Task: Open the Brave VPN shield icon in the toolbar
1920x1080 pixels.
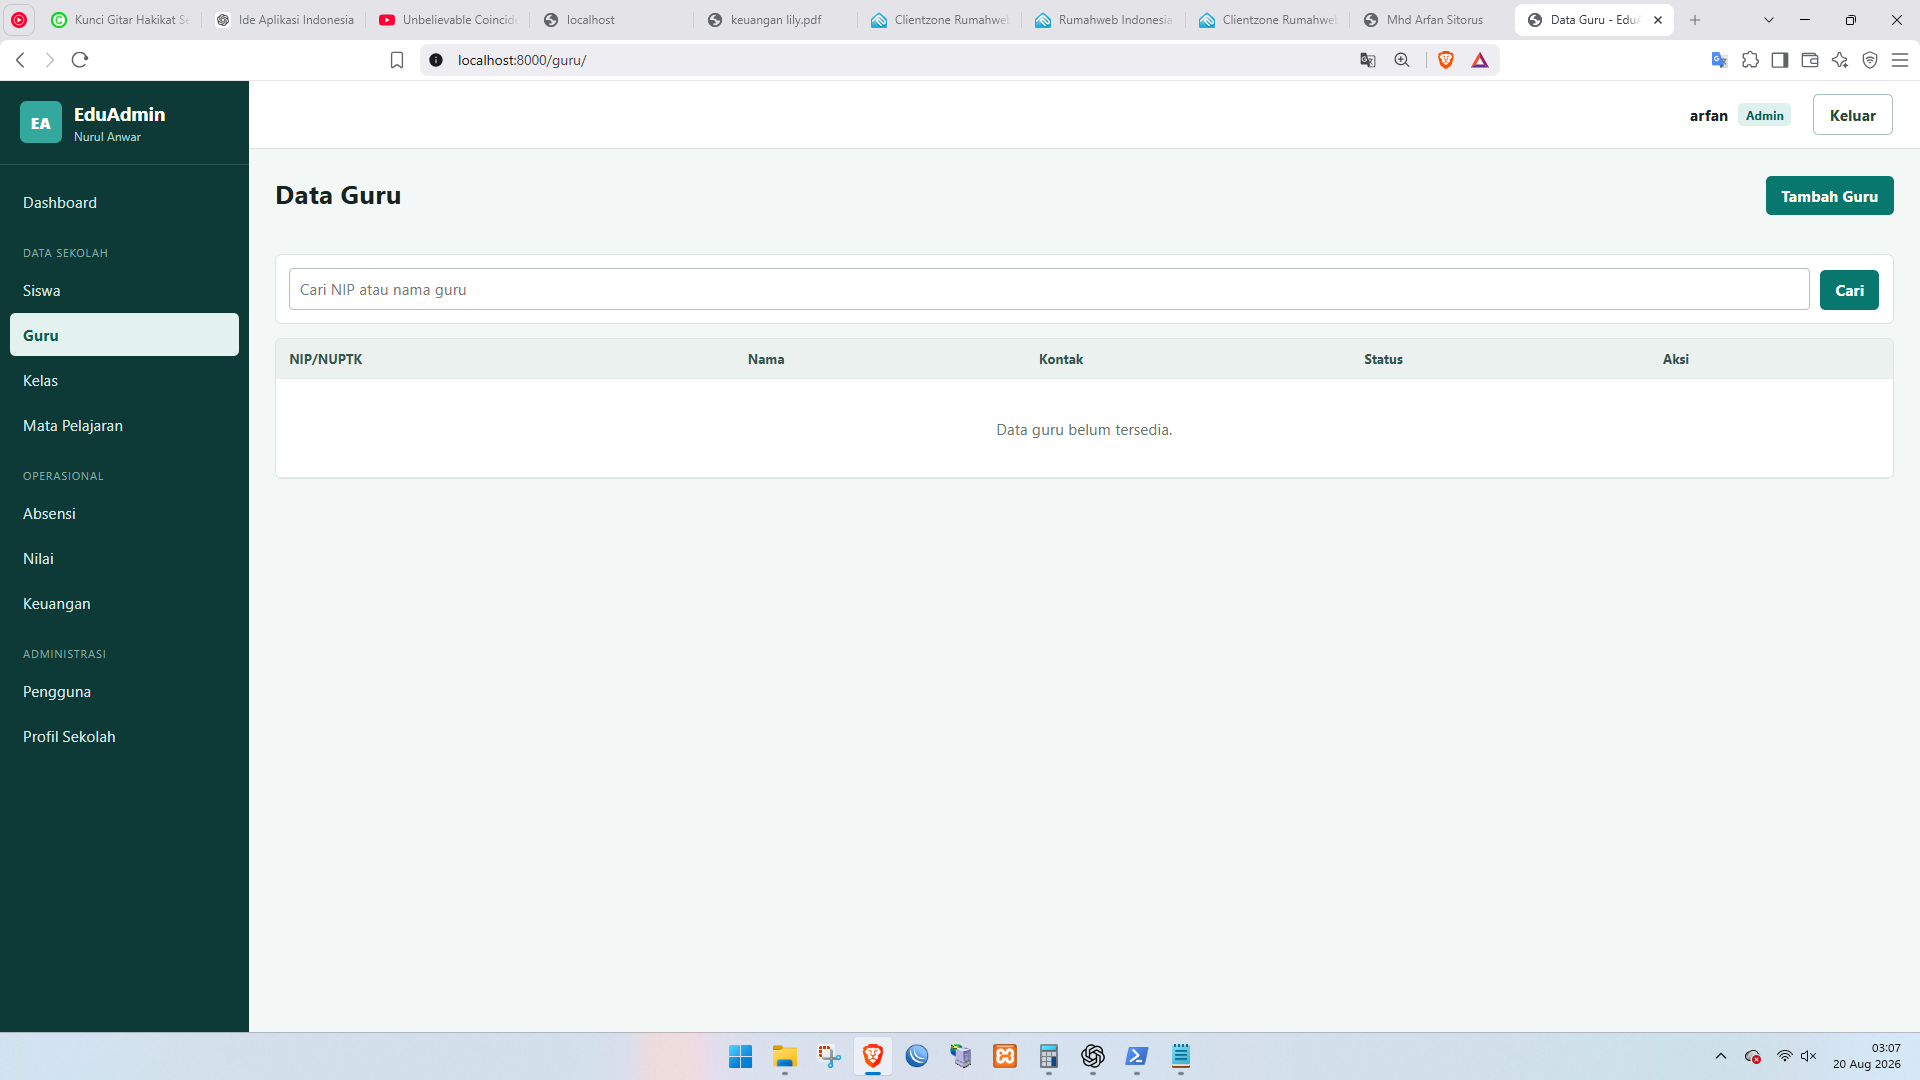Action: click(1870, 60)
